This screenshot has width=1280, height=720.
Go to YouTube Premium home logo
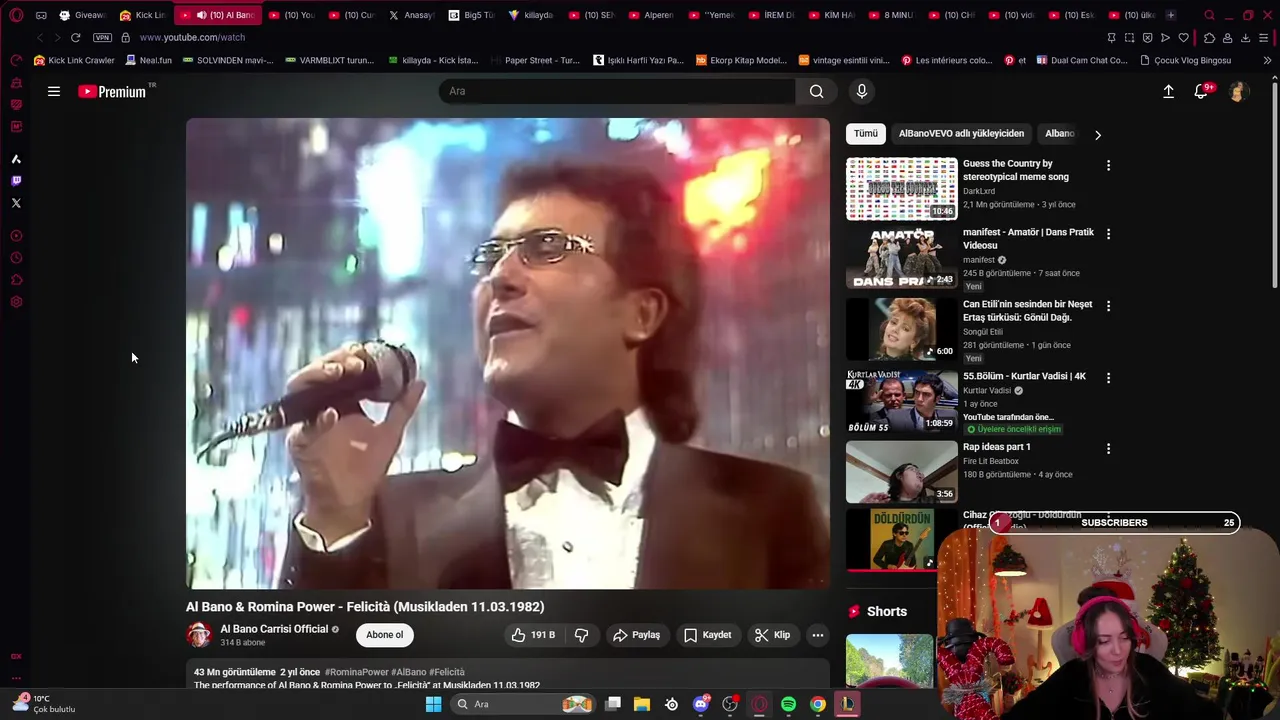[x=112, y=92]
